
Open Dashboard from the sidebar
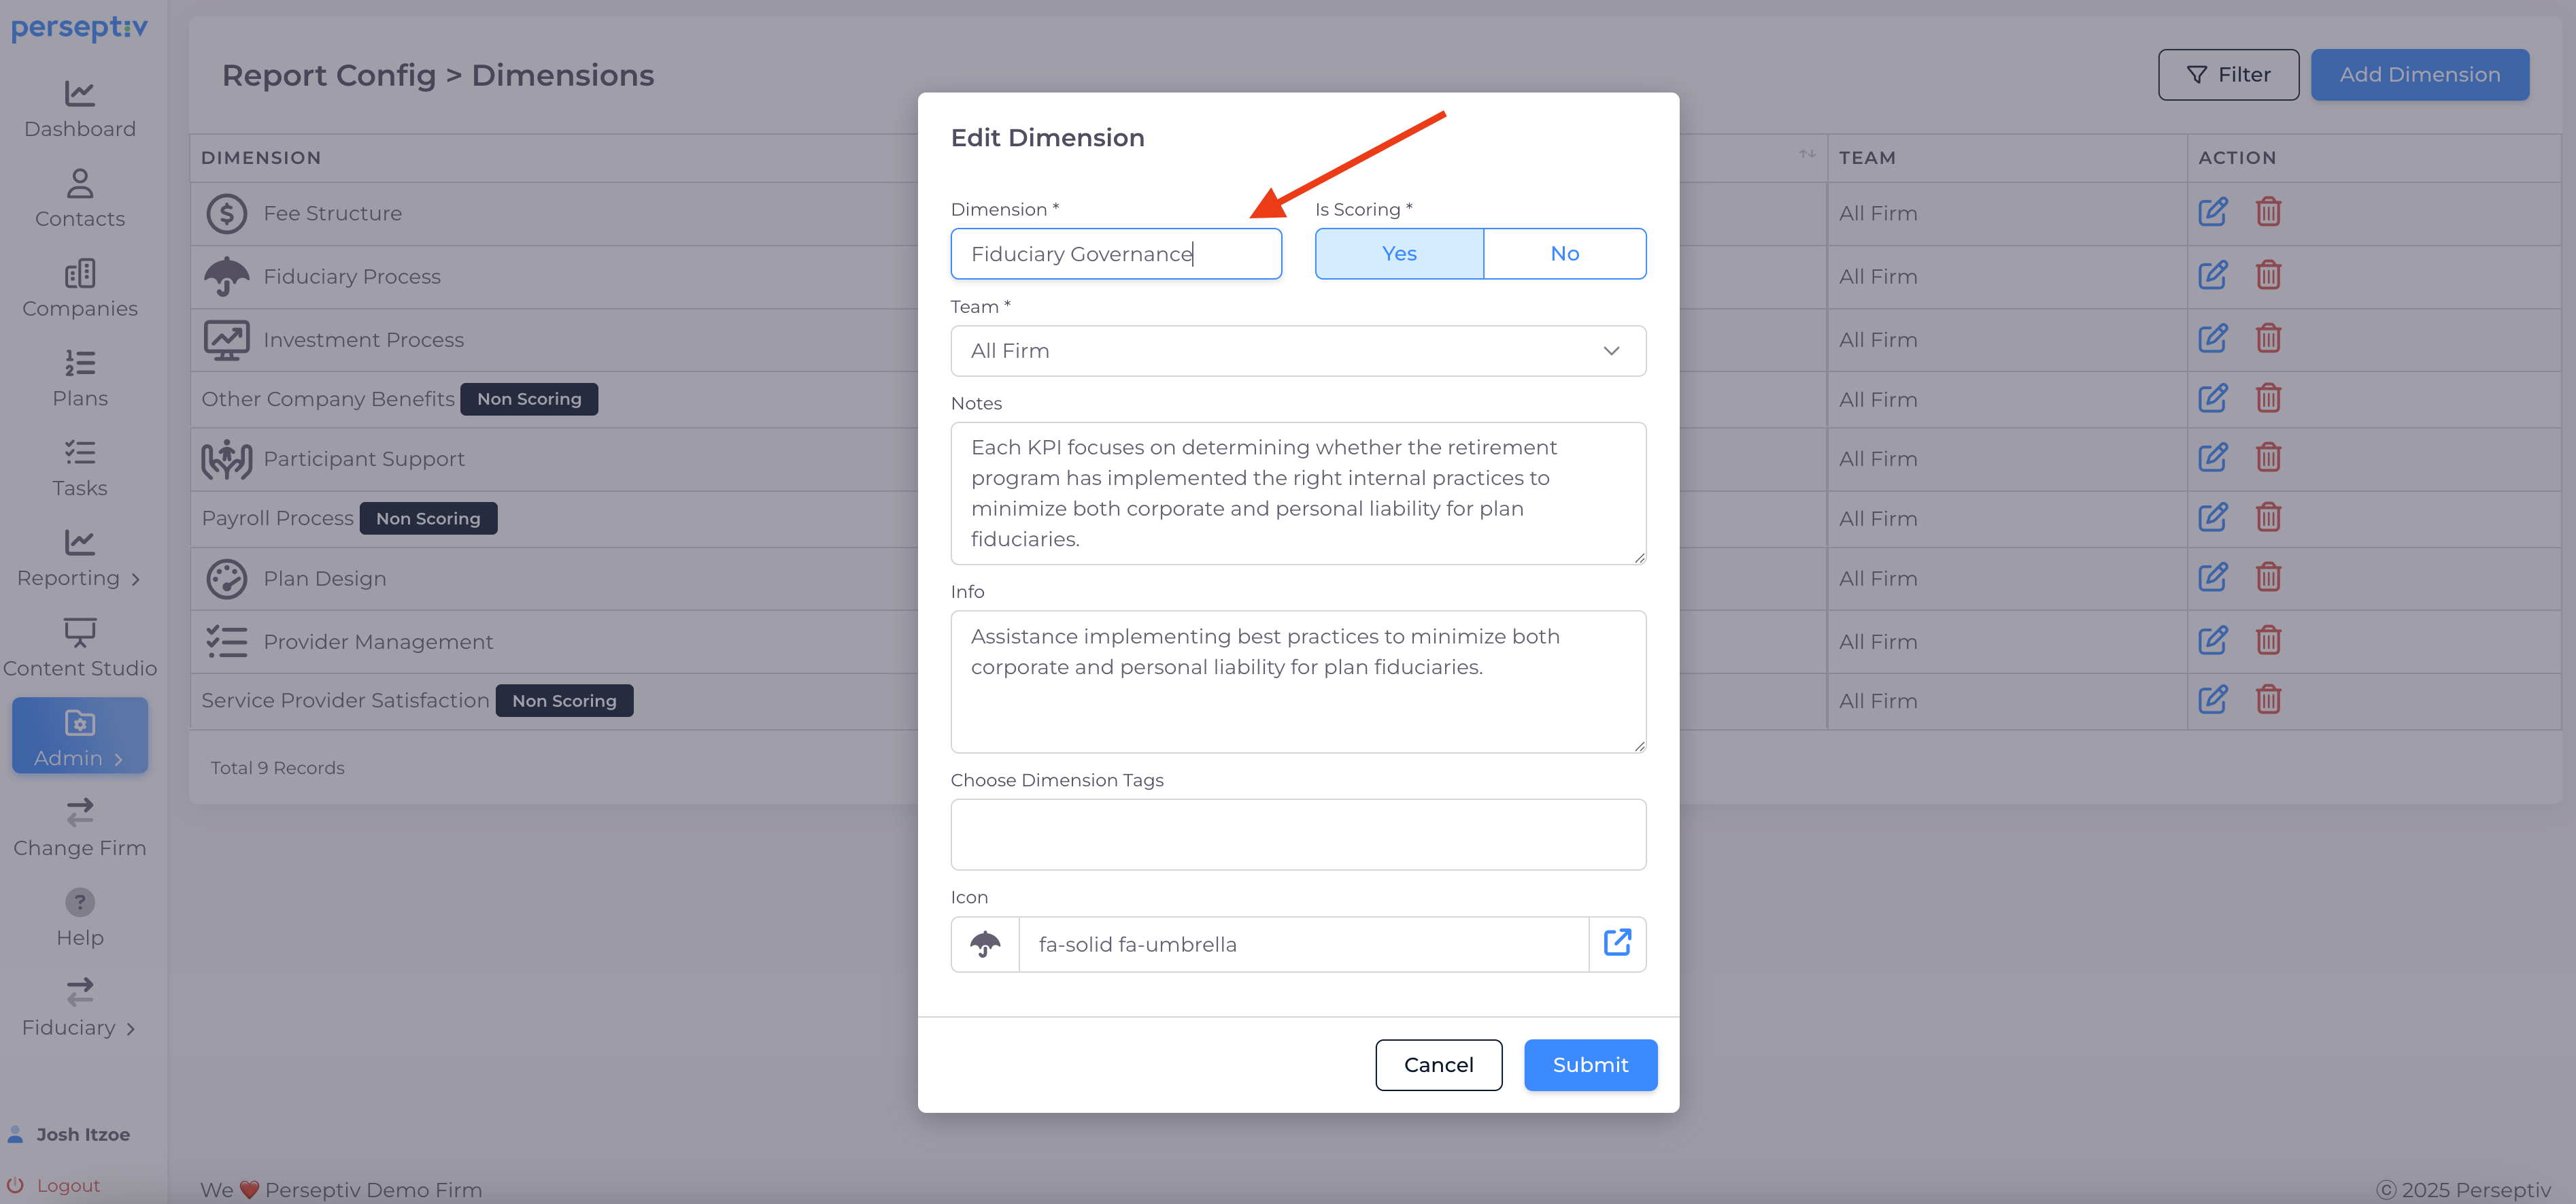point(80,109)
